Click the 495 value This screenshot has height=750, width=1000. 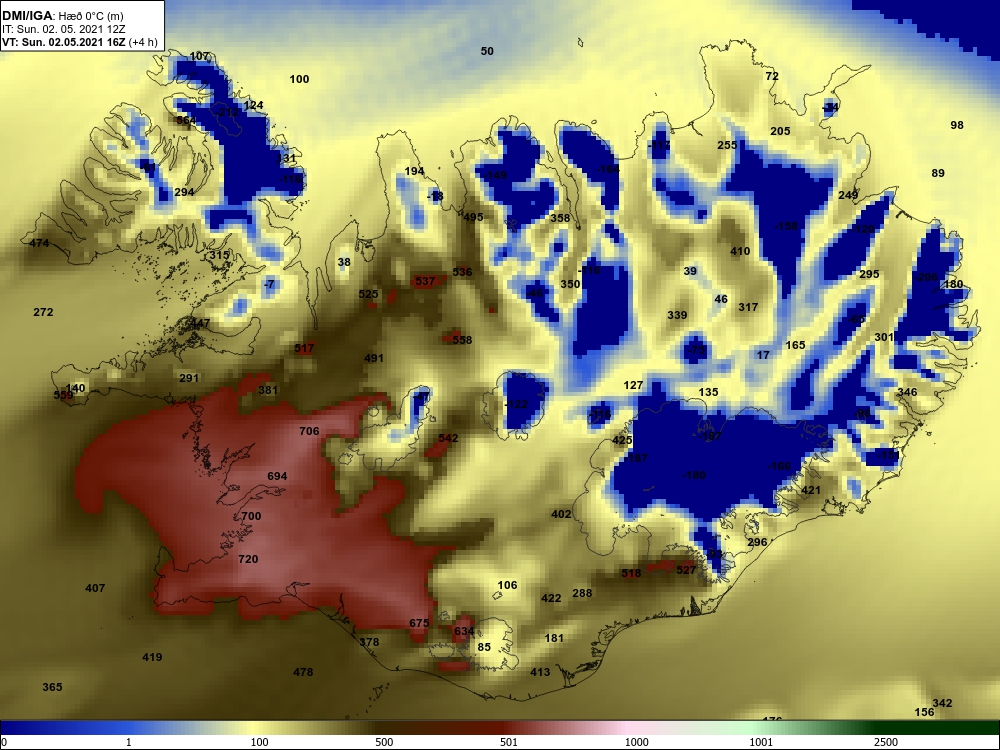473,217
